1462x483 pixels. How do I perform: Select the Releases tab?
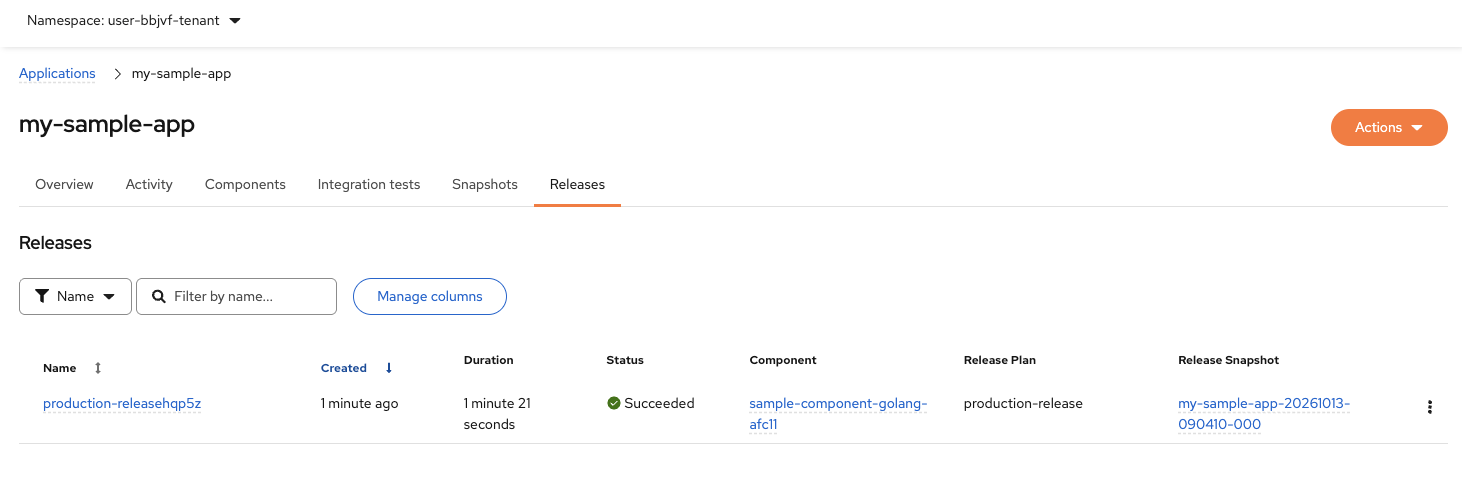tap(577, 184)
